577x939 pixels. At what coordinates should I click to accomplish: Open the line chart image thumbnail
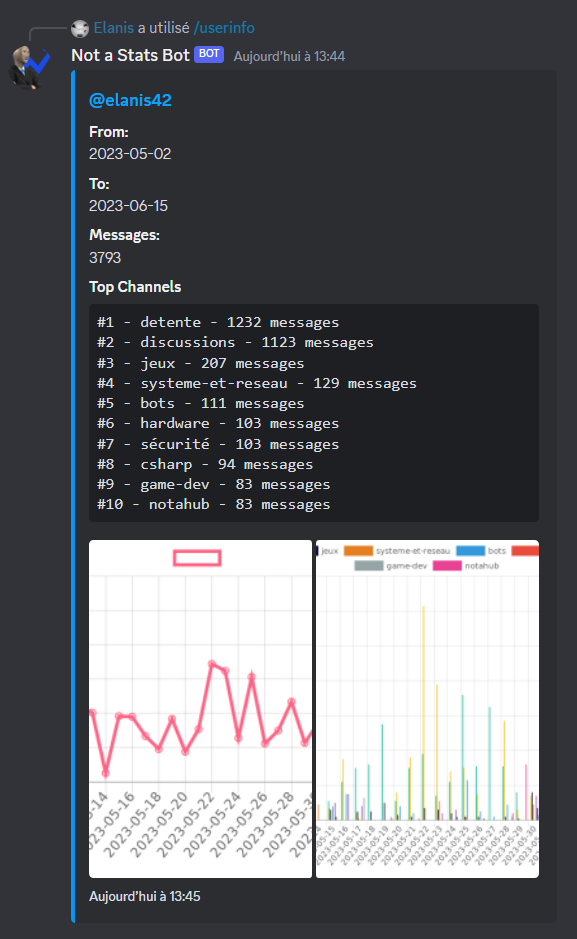(x=201, y=709)
